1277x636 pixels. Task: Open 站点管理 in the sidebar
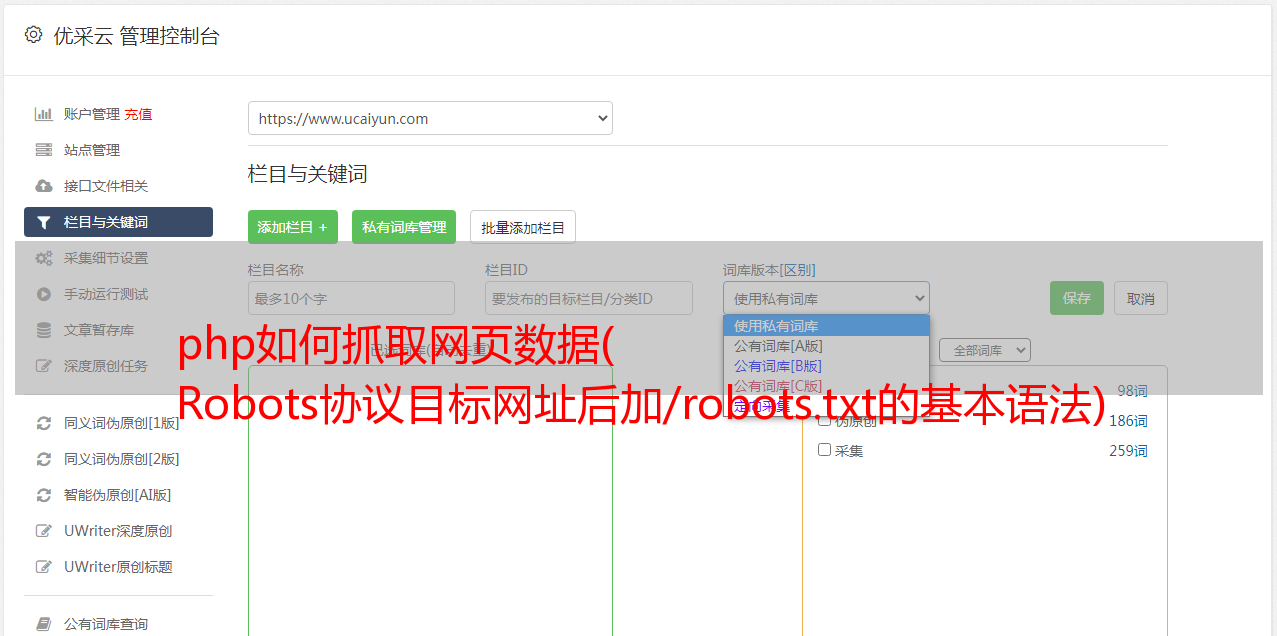(x=92, y=150)
